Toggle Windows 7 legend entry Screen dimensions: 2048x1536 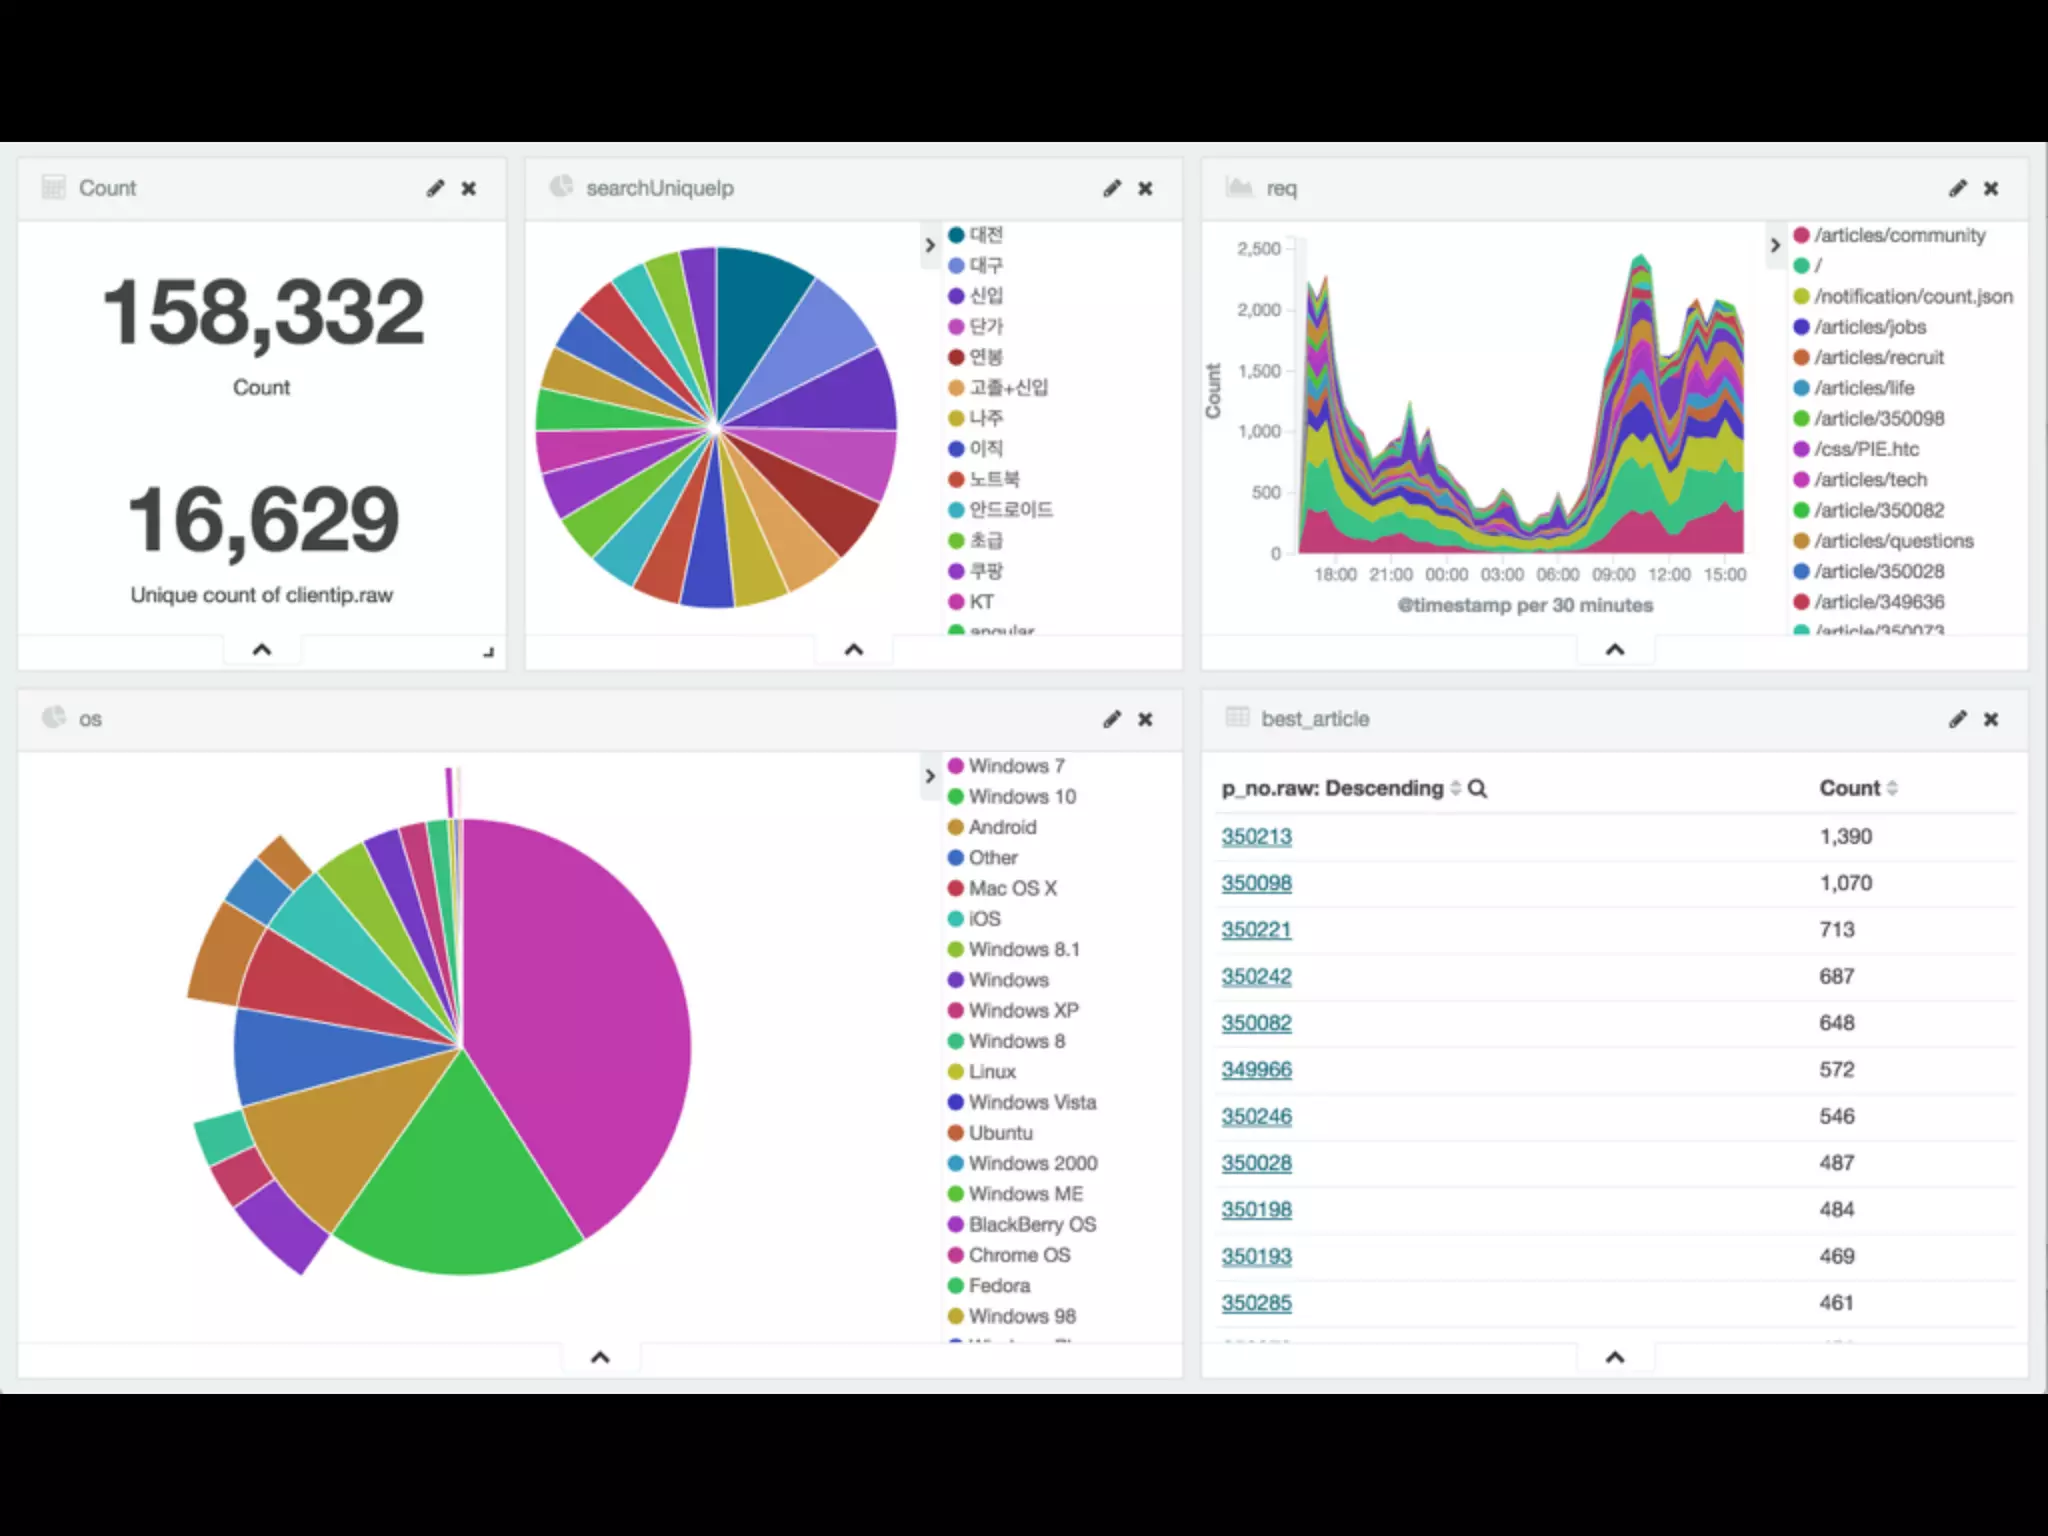1015,766
